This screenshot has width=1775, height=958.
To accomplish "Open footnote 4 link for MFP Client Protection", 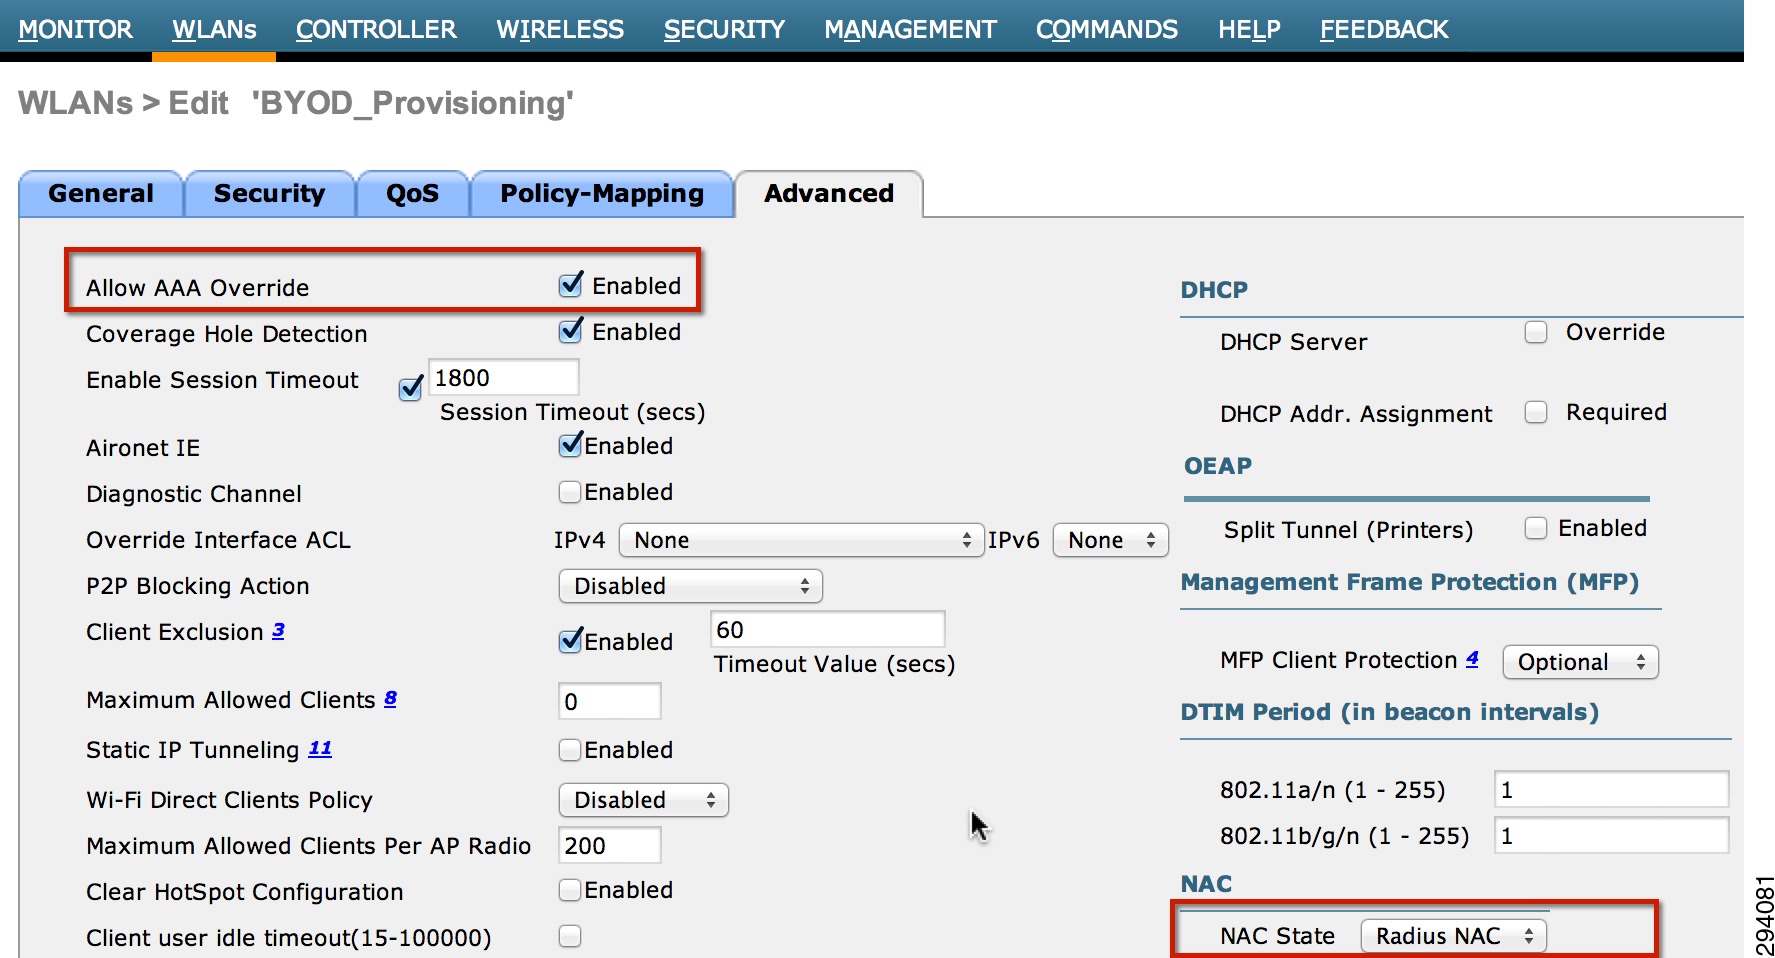I will (x=1472, y=659).
